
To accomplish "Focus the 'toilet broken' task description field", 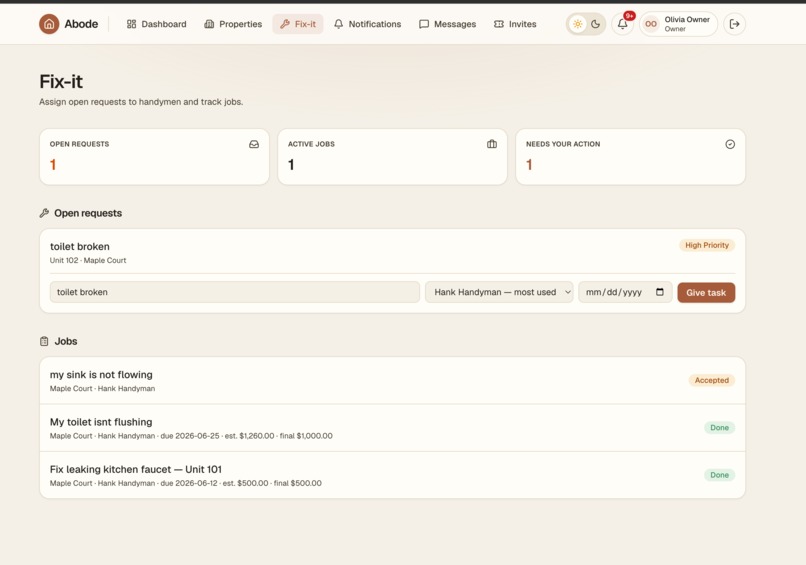I will tap(235, 292).
